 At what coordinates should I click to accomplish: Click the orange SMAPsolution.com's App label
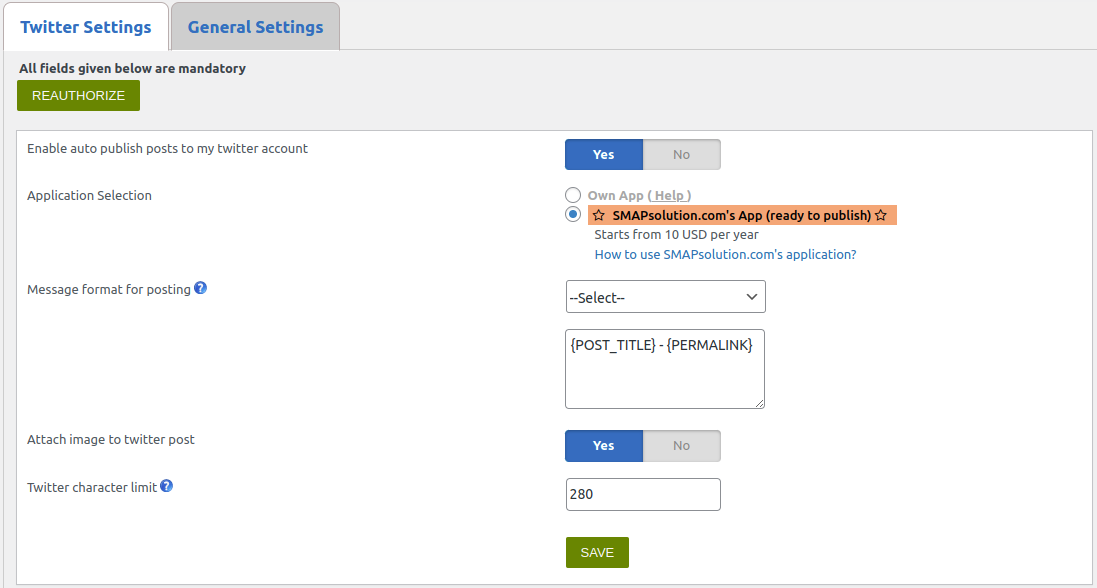(x=742, y=216)
